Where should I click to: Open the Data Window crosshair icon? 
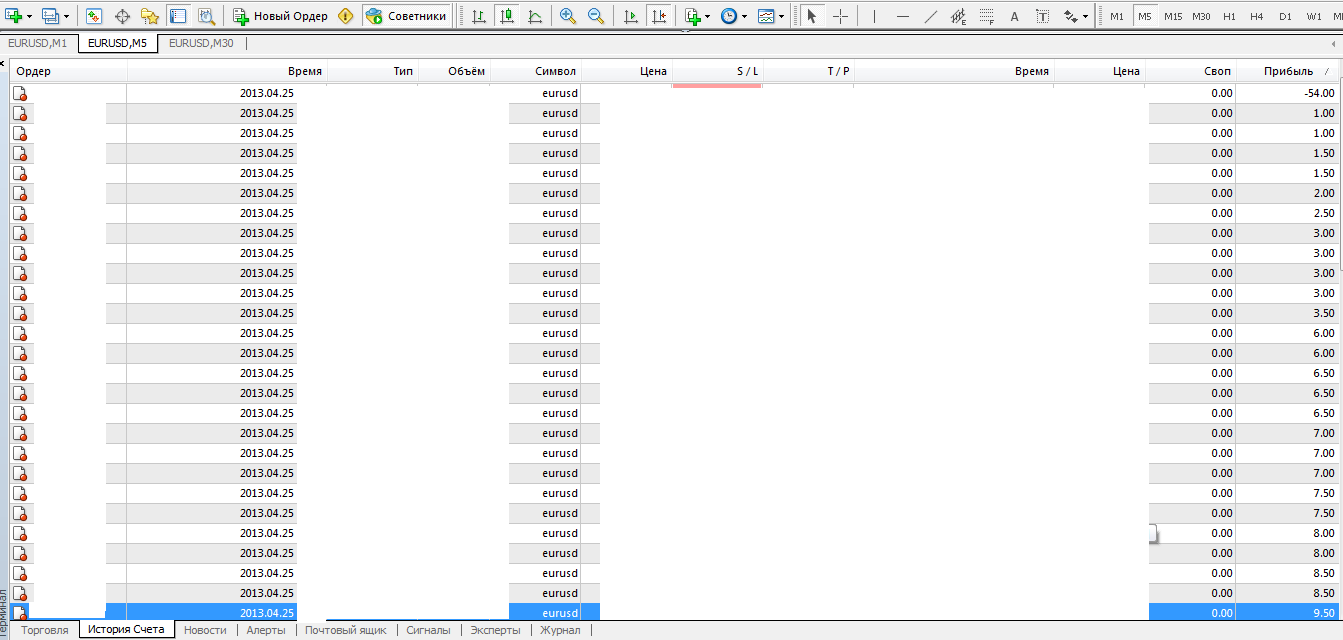point(123,16)
